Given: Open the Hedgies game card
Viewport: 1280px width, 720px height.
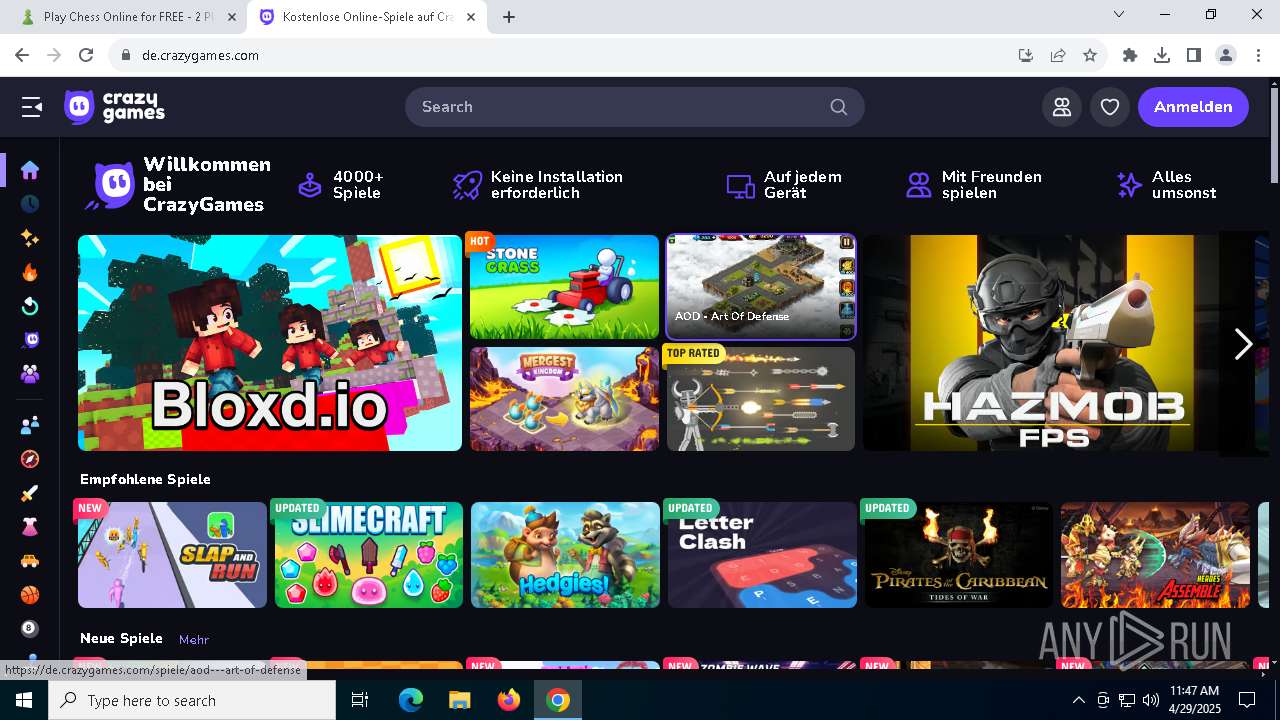Looking at the screenshot, I should (565, 555).
